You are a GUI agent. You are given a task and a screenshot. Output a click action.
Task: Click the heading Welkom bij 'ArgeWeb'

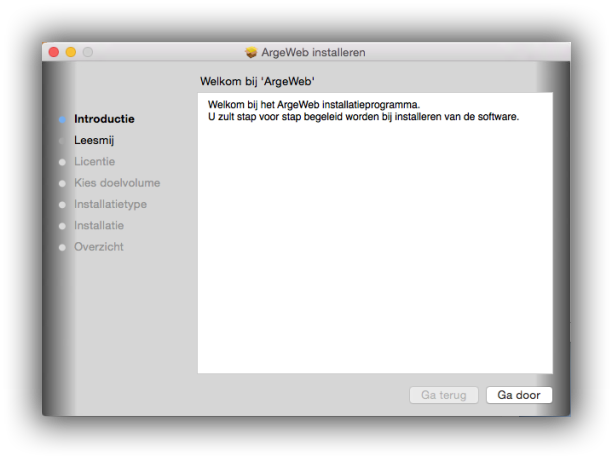coord(257,81)
